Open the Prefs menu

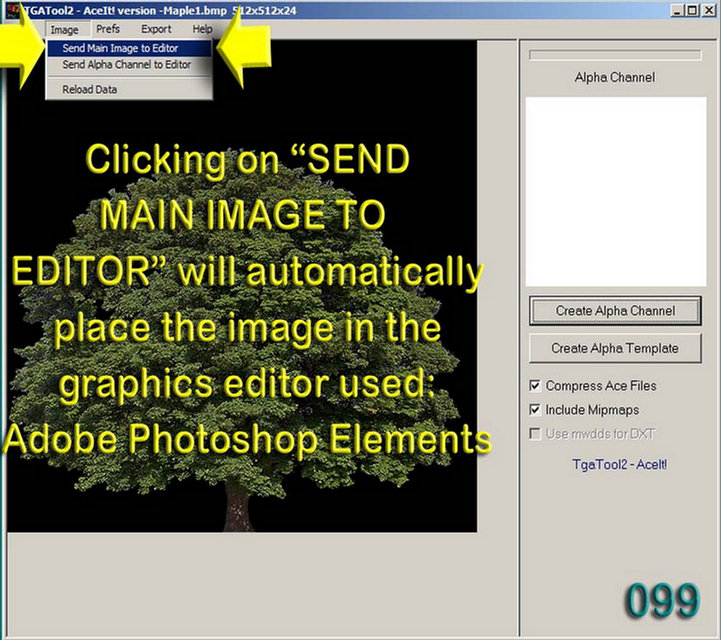[108, 29]
